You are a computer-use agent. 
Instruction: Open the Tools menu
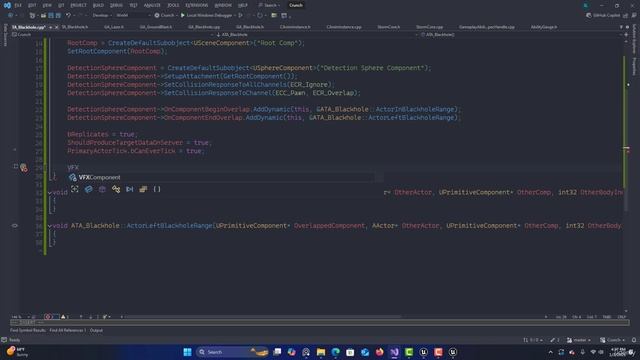coord(173,5)
